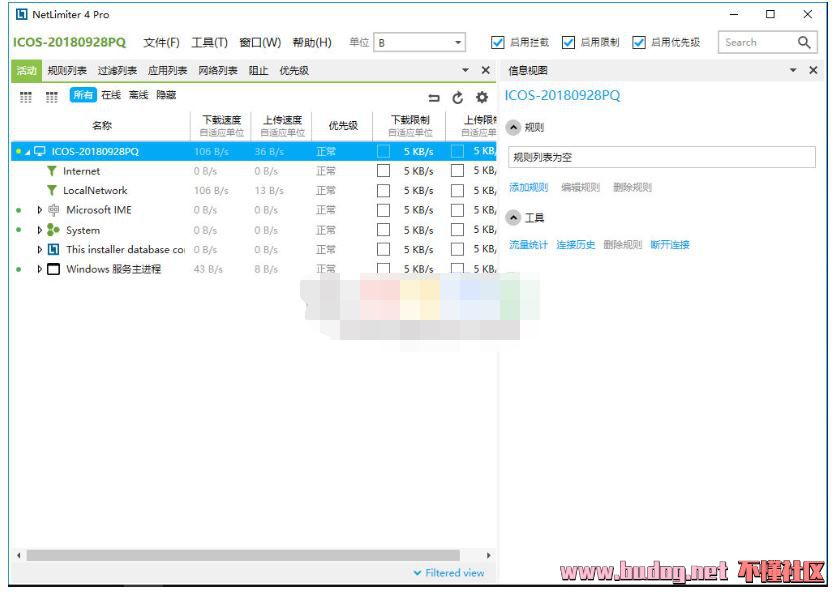Open 流量统计 link
Screen dimensions: 834x592
pyautogui.click(x=528, y=245)
